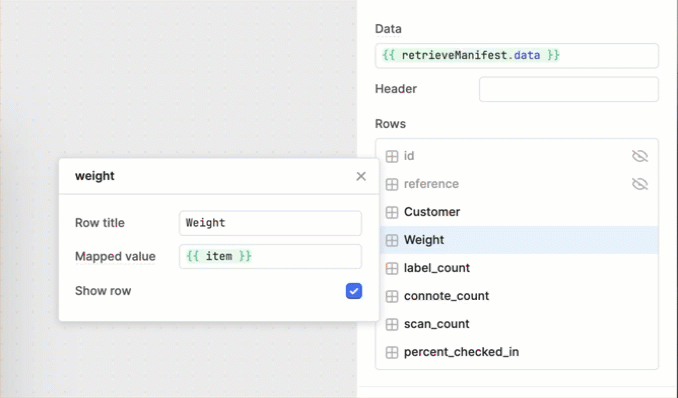
Task: Unhide the reference row with the crossed-out eye icon
Action: tap(640, 184)
